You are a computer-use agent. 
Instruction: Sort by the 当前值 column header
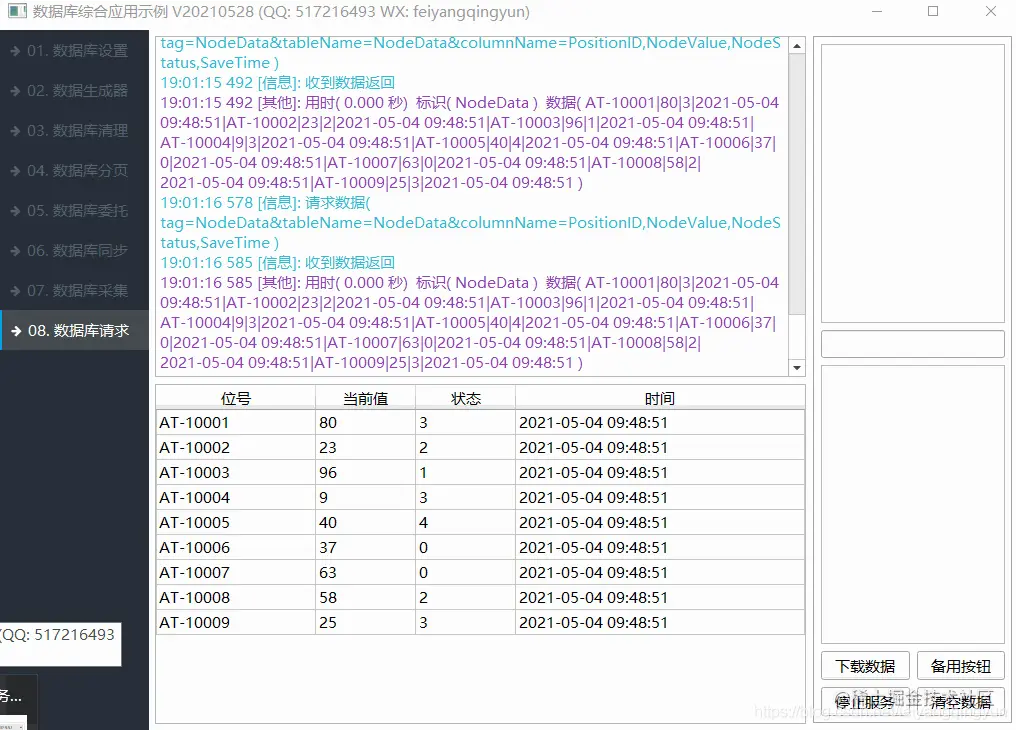[x=365, y=398]
